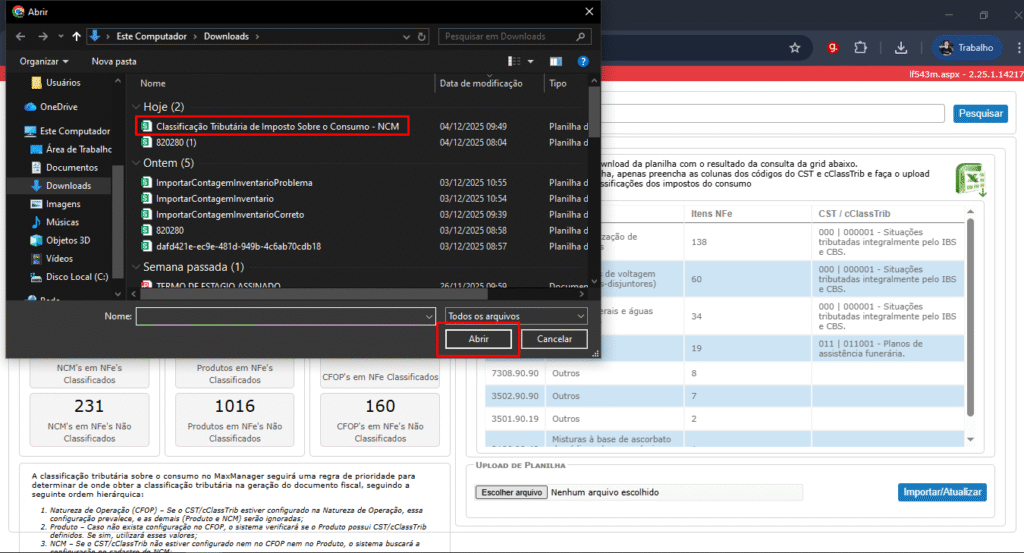Viewport: 1024px width, 553px height.
Task: Expand the Todos os arquivos file type dropdown
Action: (x=516, y=316)
